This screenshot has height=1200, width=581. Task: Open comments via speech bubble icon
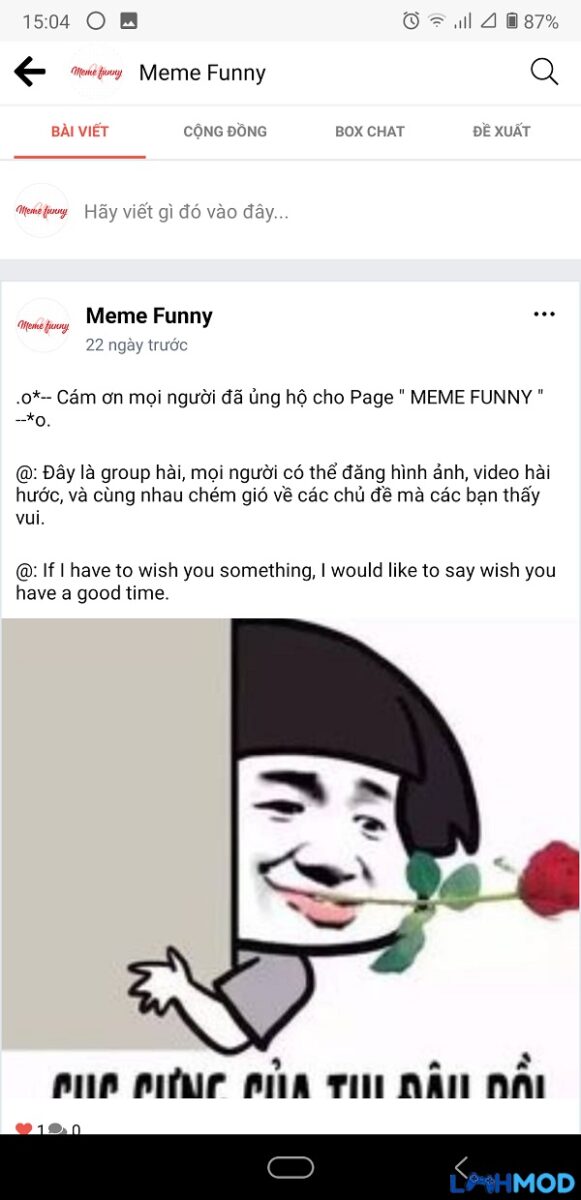[x=58, y=1130]
